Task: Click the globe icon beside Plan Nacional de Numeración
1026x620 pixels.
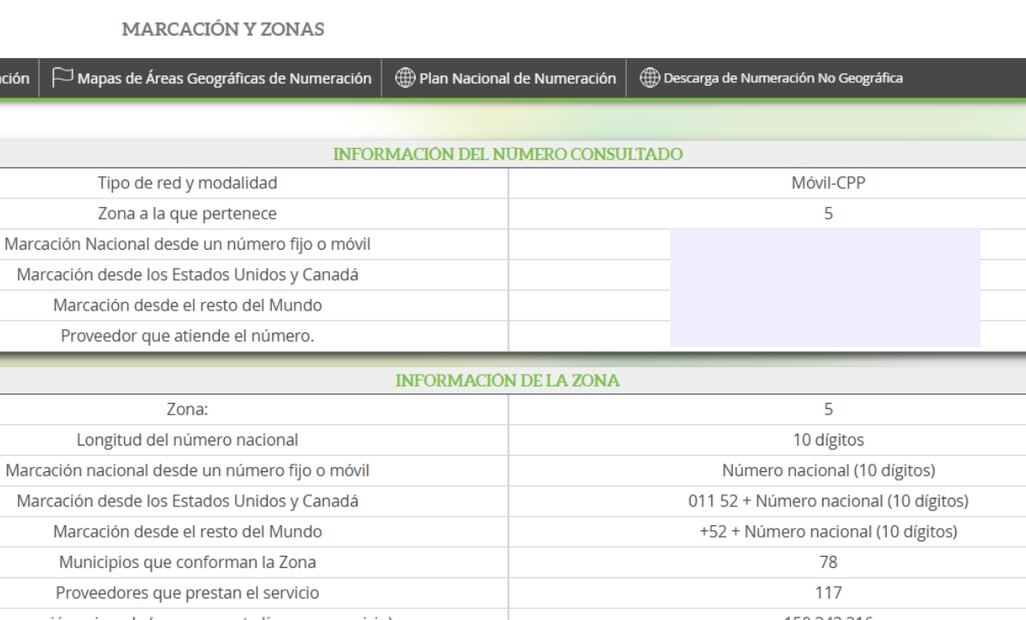Action: coord(404,78)
